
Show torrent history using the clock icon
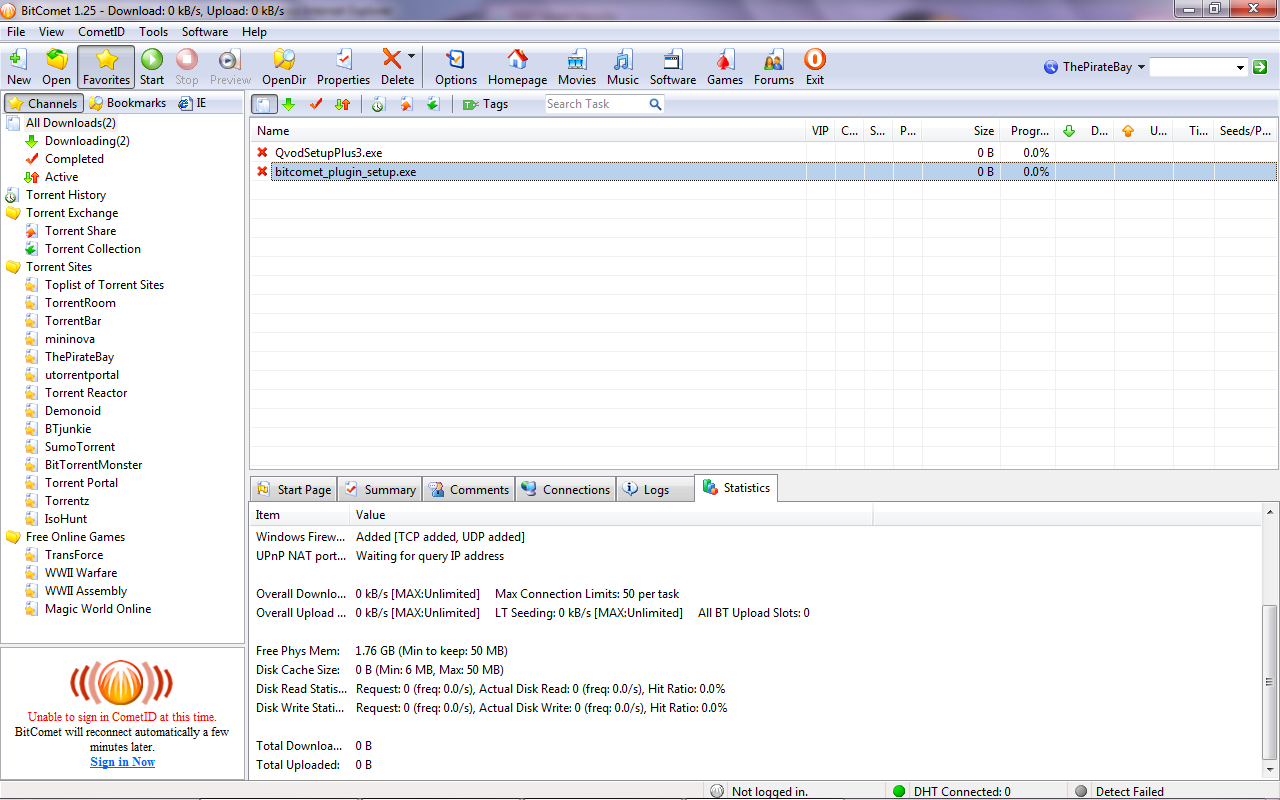[x=378, y=104]
